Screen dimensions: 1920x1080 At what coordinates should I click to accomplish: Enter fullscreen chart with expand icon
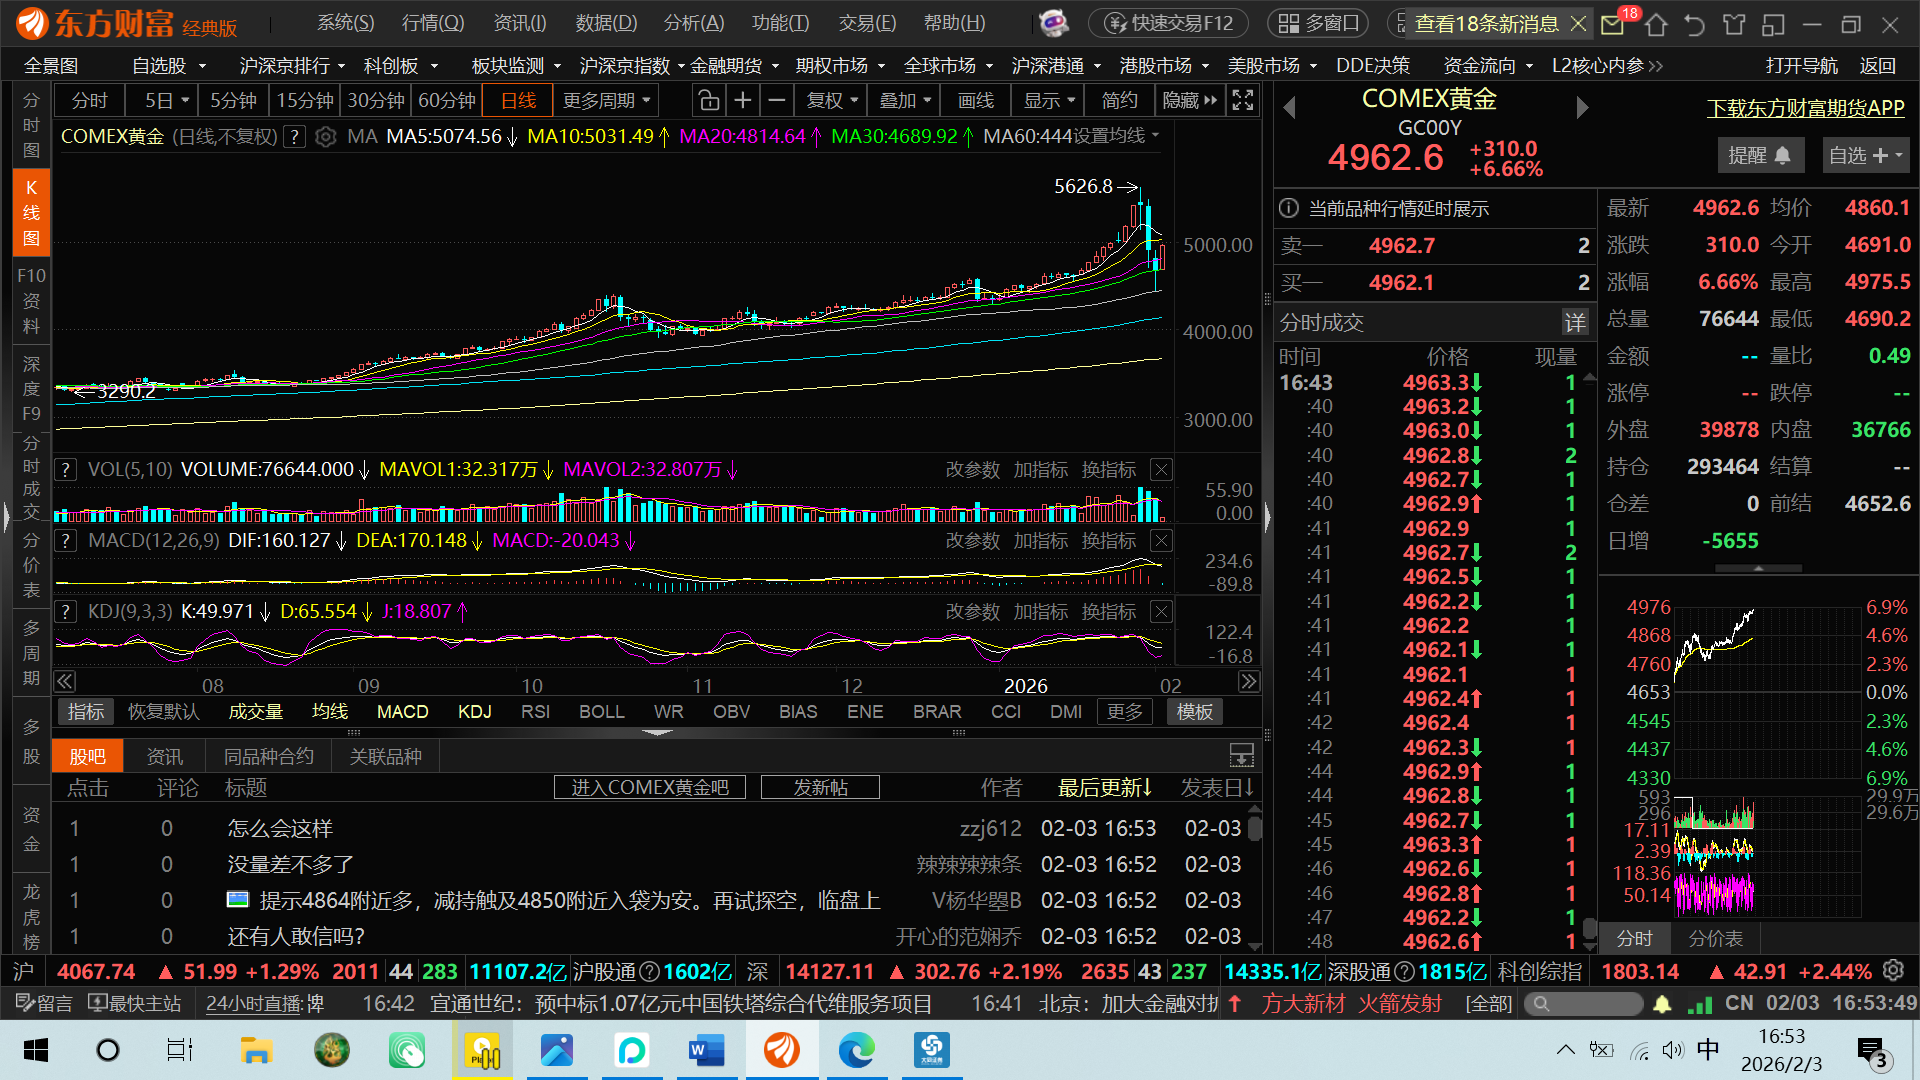[x=1243, y=100]
